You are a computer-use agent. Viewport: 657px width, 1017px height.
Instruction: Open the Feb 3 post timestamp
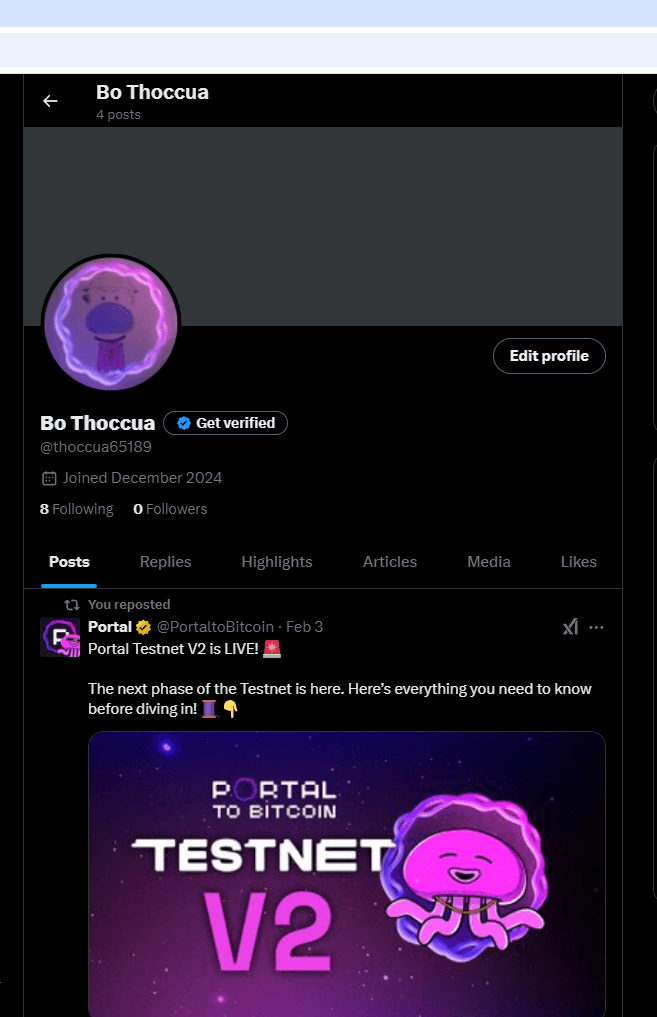point(304,627)
